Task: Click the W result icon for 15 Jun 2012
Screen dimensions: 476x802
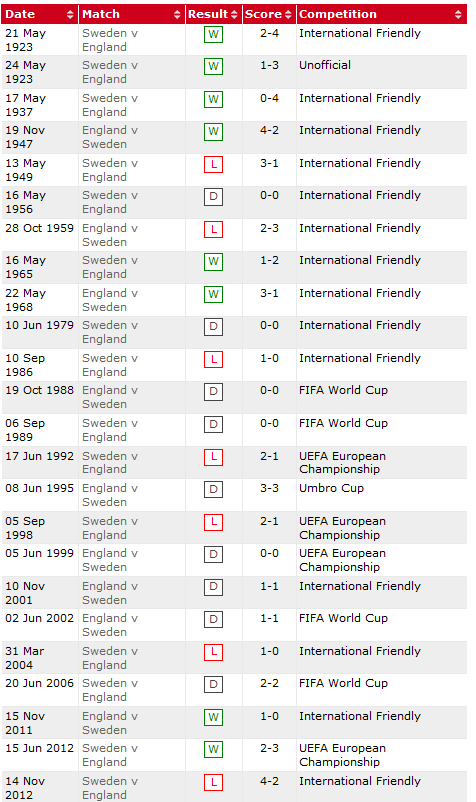Action: pyautogui.click(x=213, y=750)
